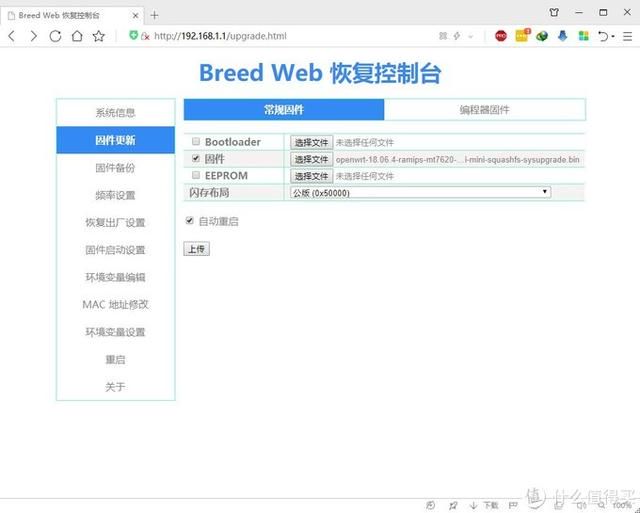Select 固件更新 in sidebar
Image resolution: width=640 pixels, height=513 pixels.
tap(116, 140)
